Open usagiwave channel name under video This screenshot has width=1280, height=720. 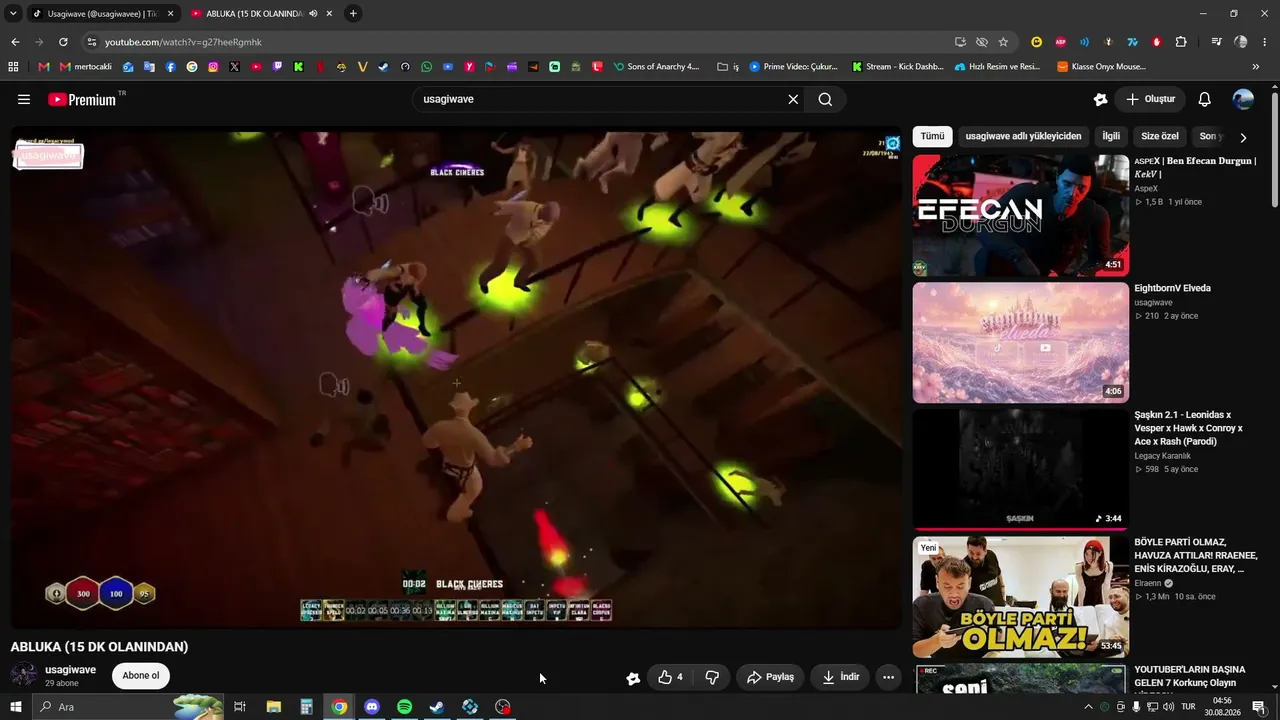click(71, 670)
